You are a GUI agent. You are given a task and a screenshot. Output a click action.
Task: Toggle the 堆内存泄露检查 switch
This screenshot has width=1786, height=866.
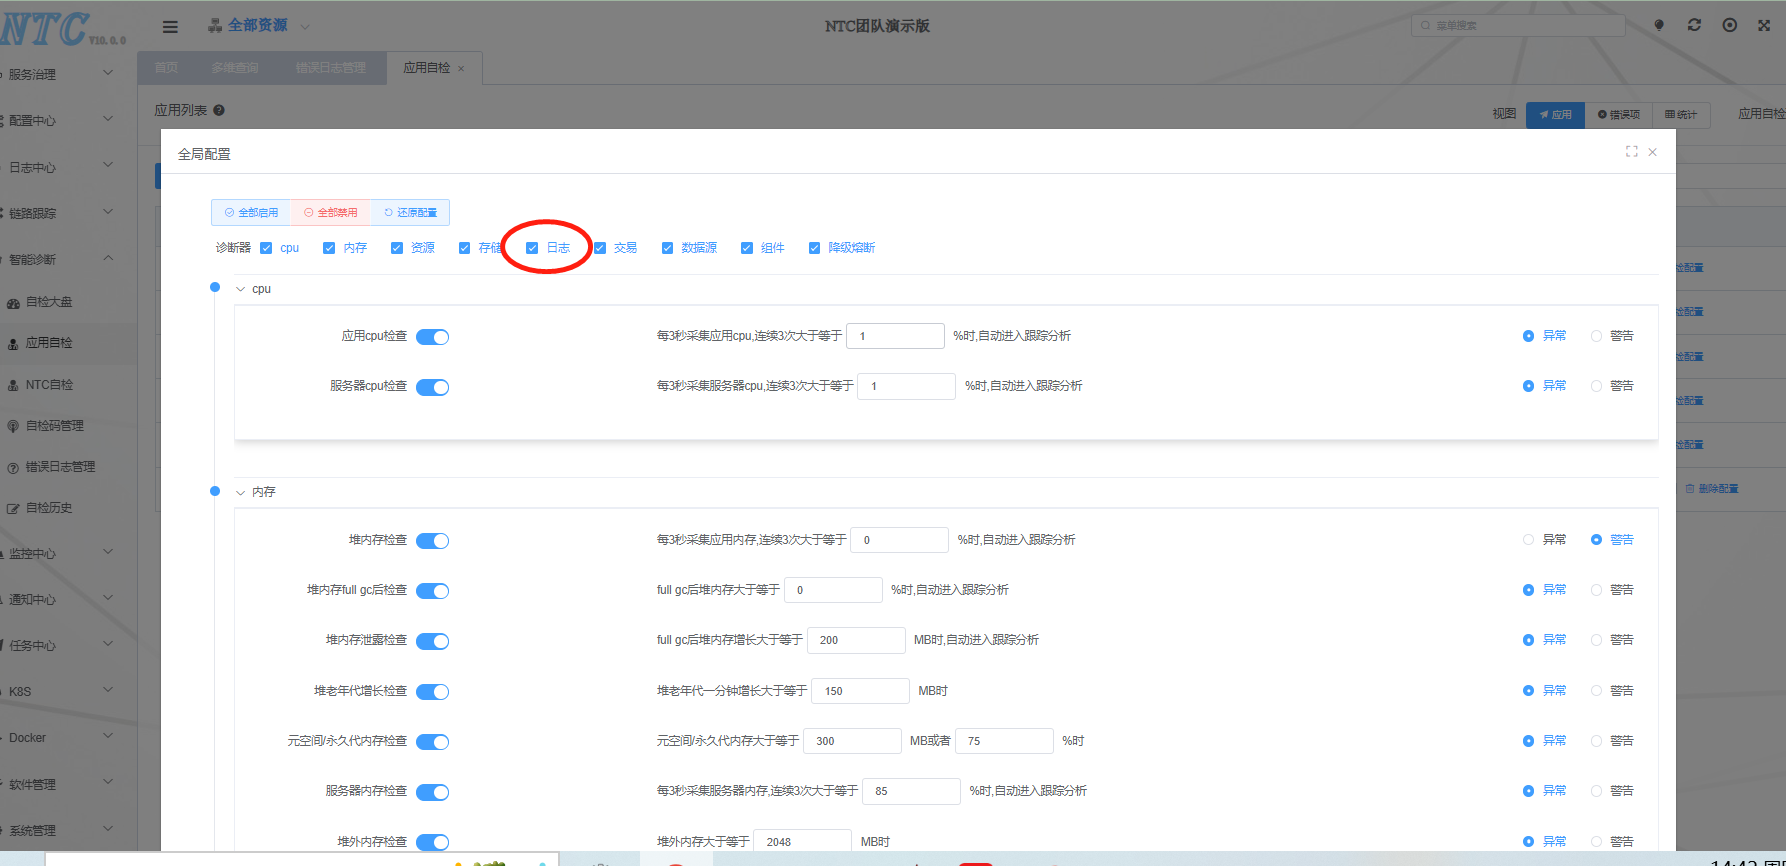point(432,641)
